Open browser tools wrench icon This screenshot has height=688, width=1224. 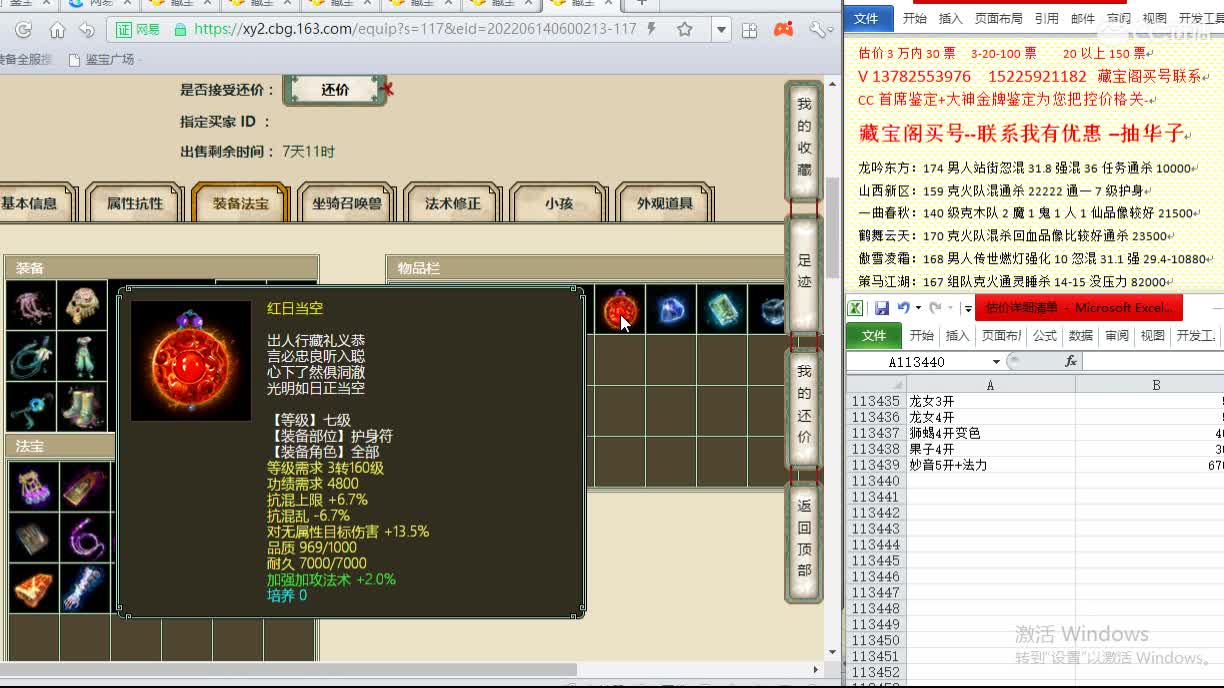point(818,30)
